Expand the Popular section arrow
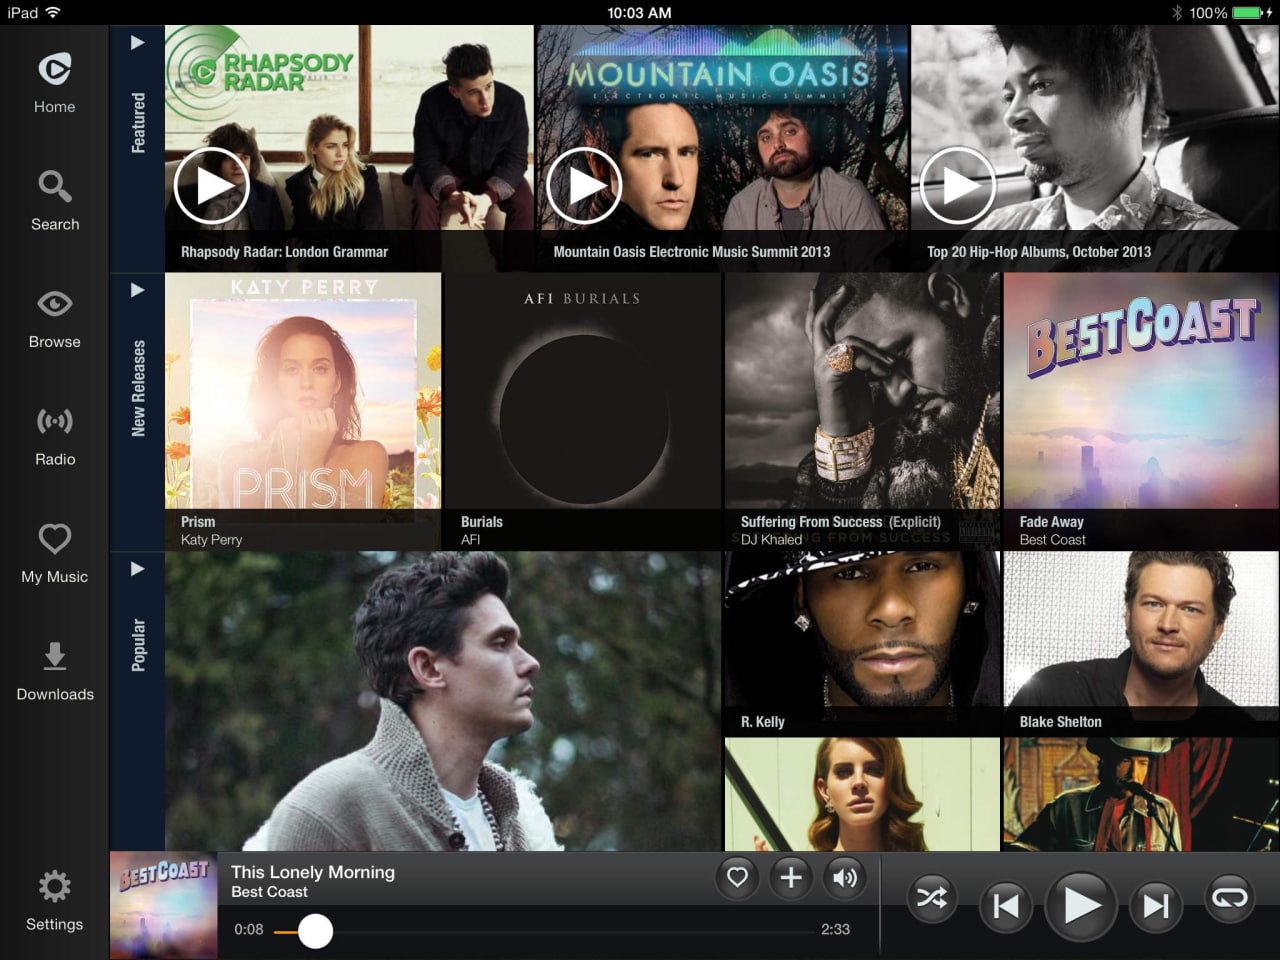 coord(137,569)
